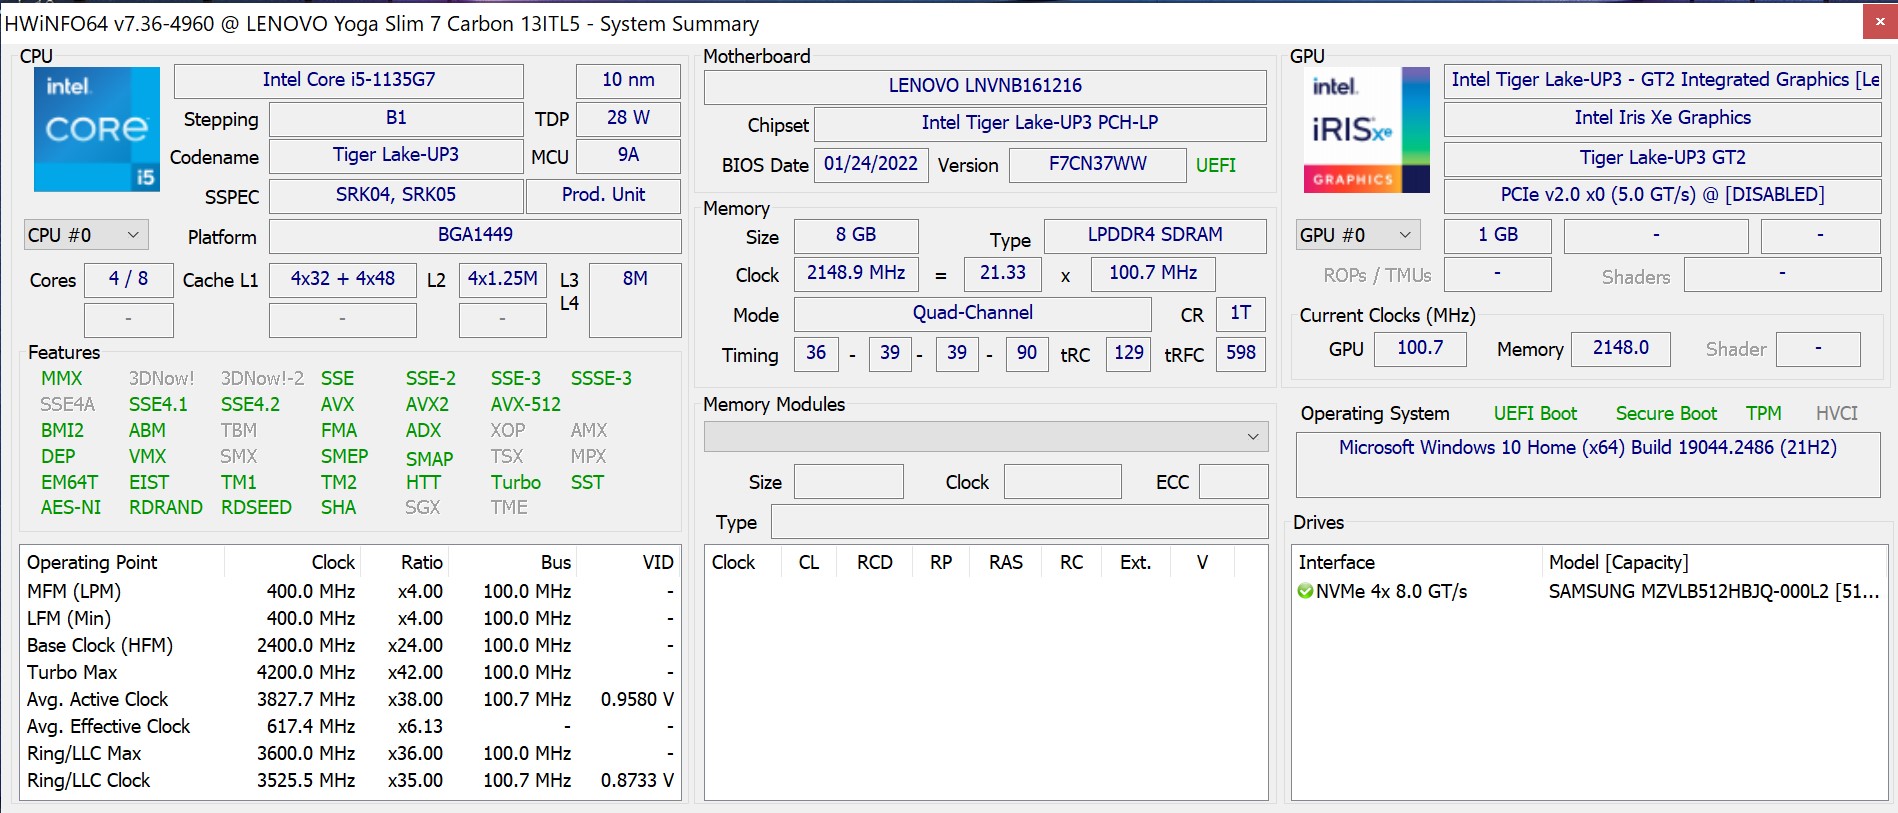Screen dimensions: 1898x813
Task: Click the 1 GB GPU memory field
Action: [1498, 235]
